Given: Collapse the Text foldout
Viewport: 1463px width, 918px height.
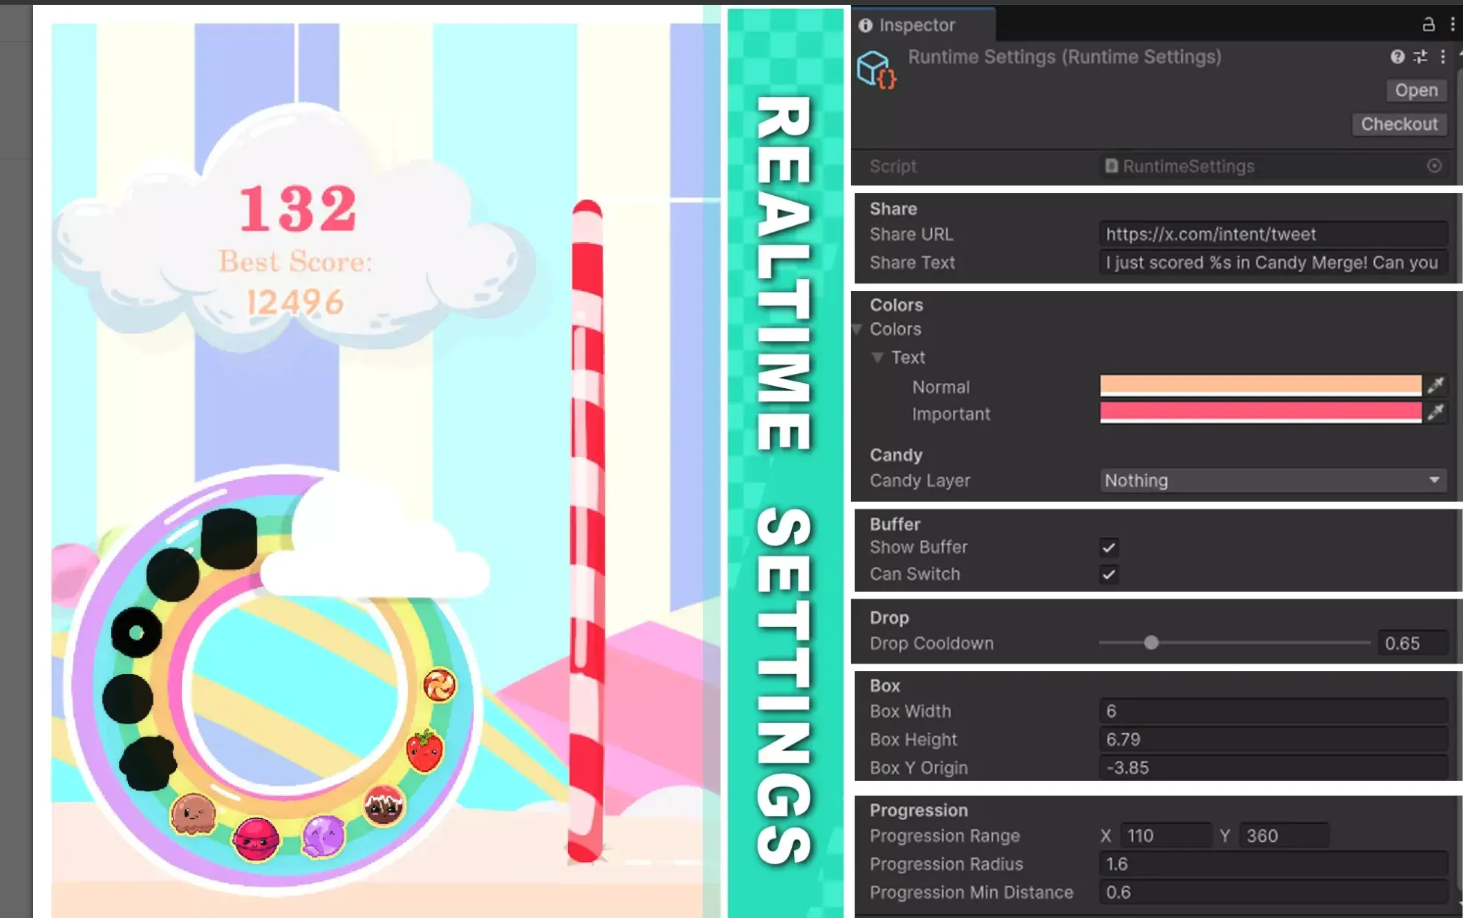Looking at the screenshot, I should (x=877, y=357).
